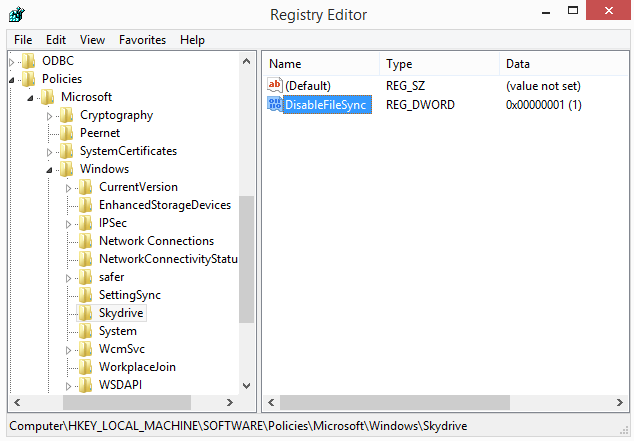Select the (Default) value name
Viewport: 634px width, 441px height.
pos(308,86)
